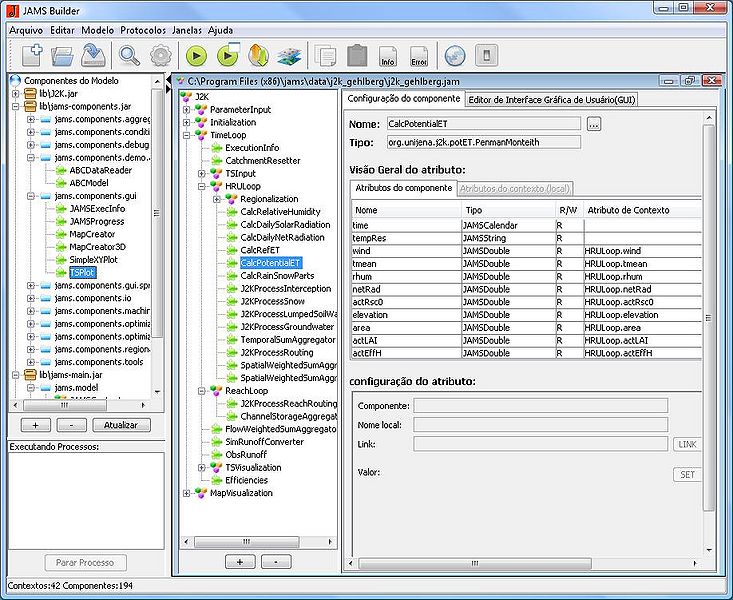Viewport: 733px width, 600px height.
Task: Open the Modelo menu
Action: point(98,30)
